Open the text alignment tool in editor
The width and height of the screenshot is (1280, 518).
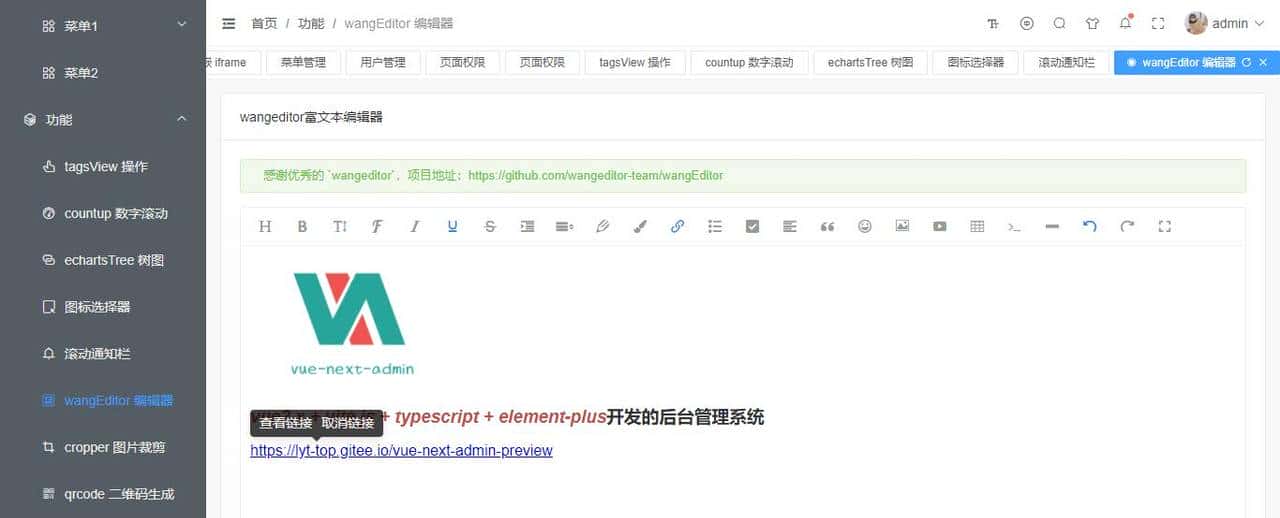(790, 227)
